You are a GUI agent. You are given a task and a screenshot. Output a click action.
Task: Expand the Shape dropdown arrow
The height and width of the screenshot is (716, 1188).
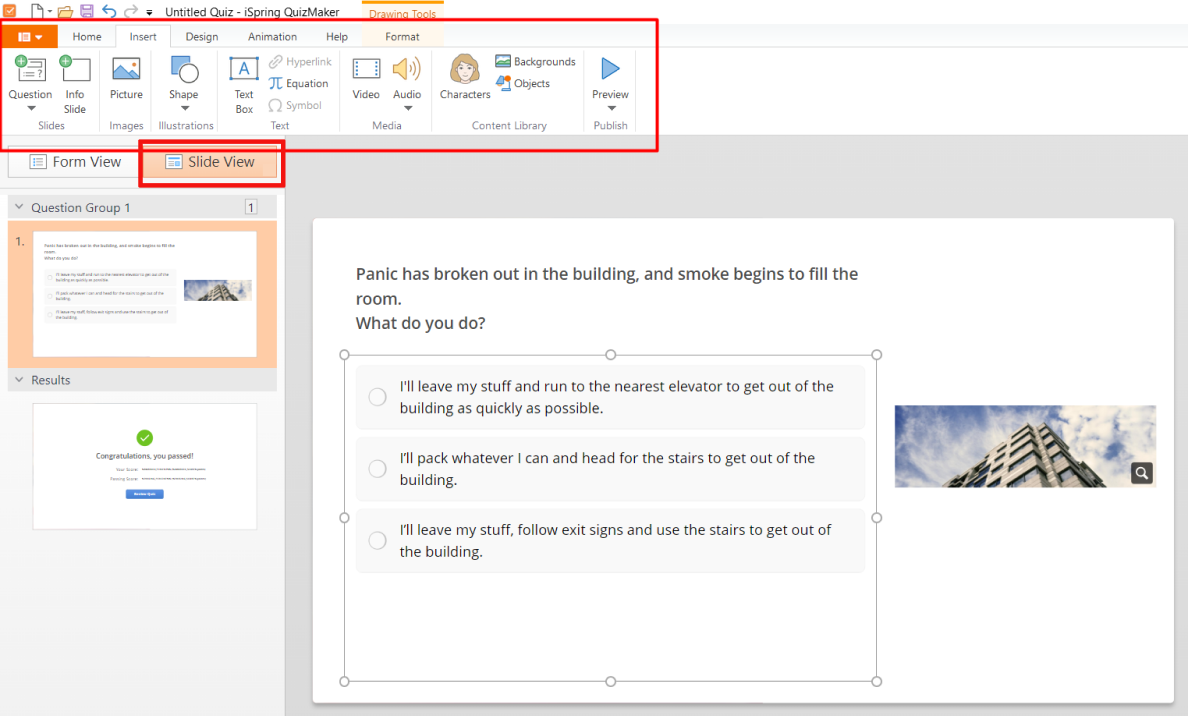[184, 108]
